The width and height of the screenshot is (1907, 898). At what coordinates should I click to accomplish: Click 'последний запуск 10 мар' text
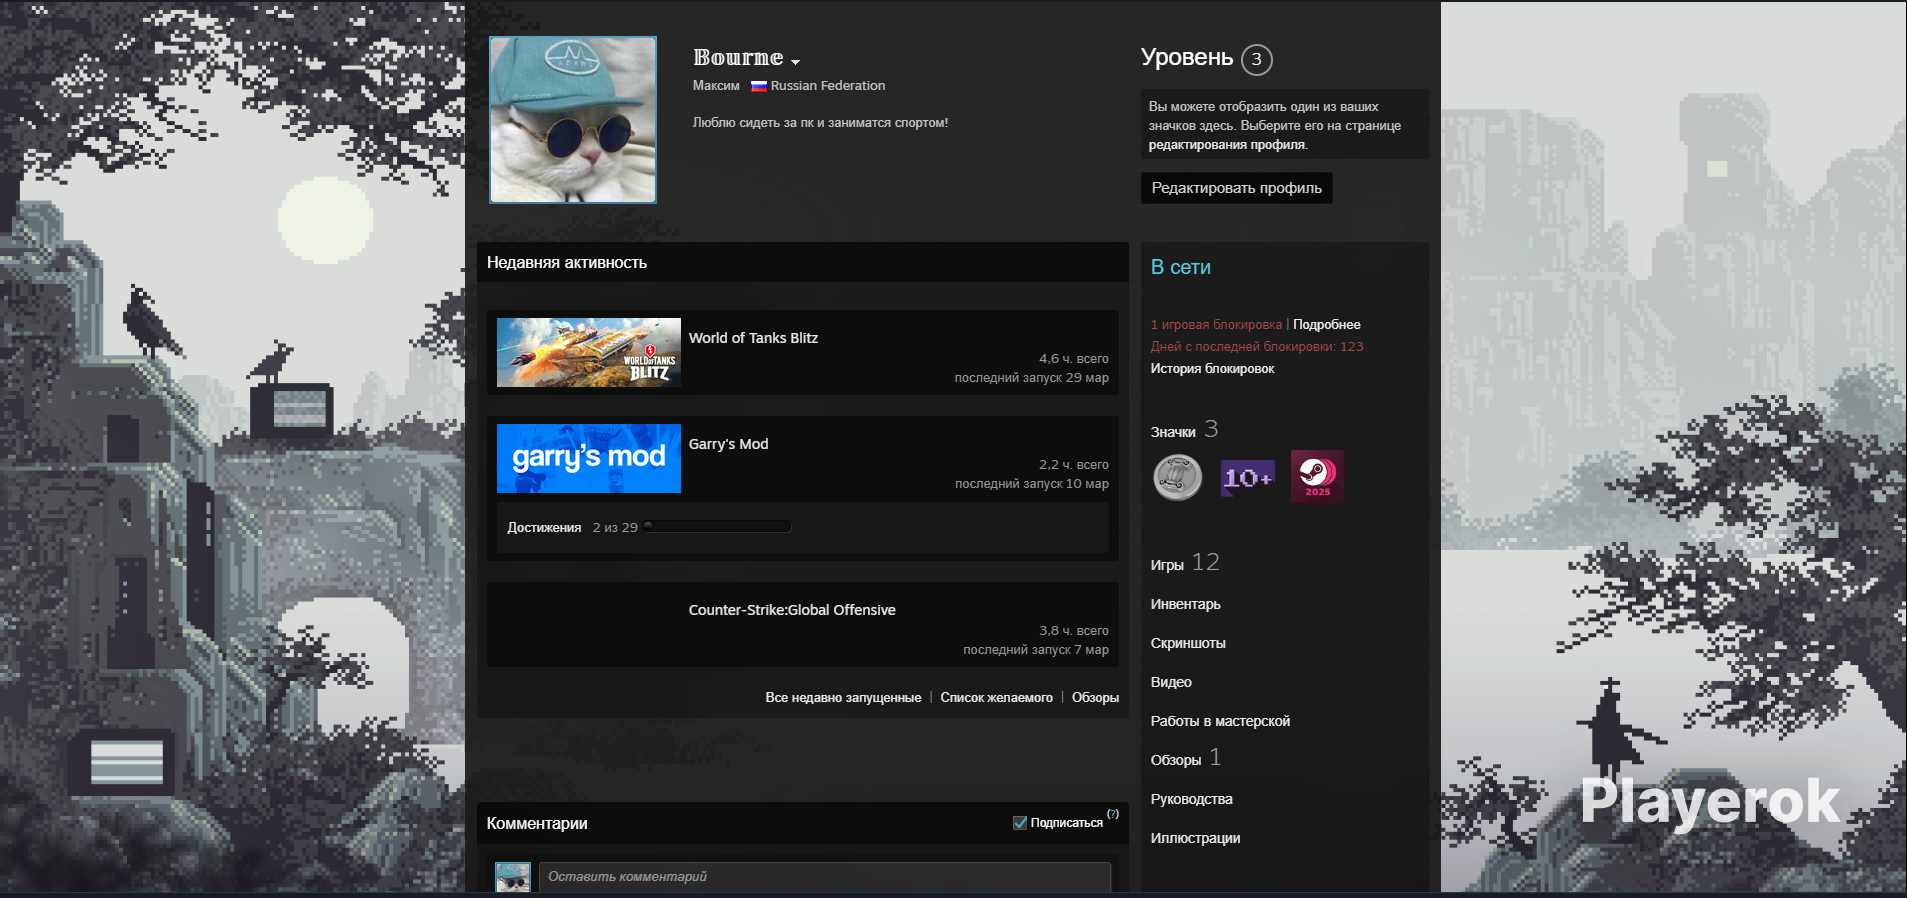1031,484
